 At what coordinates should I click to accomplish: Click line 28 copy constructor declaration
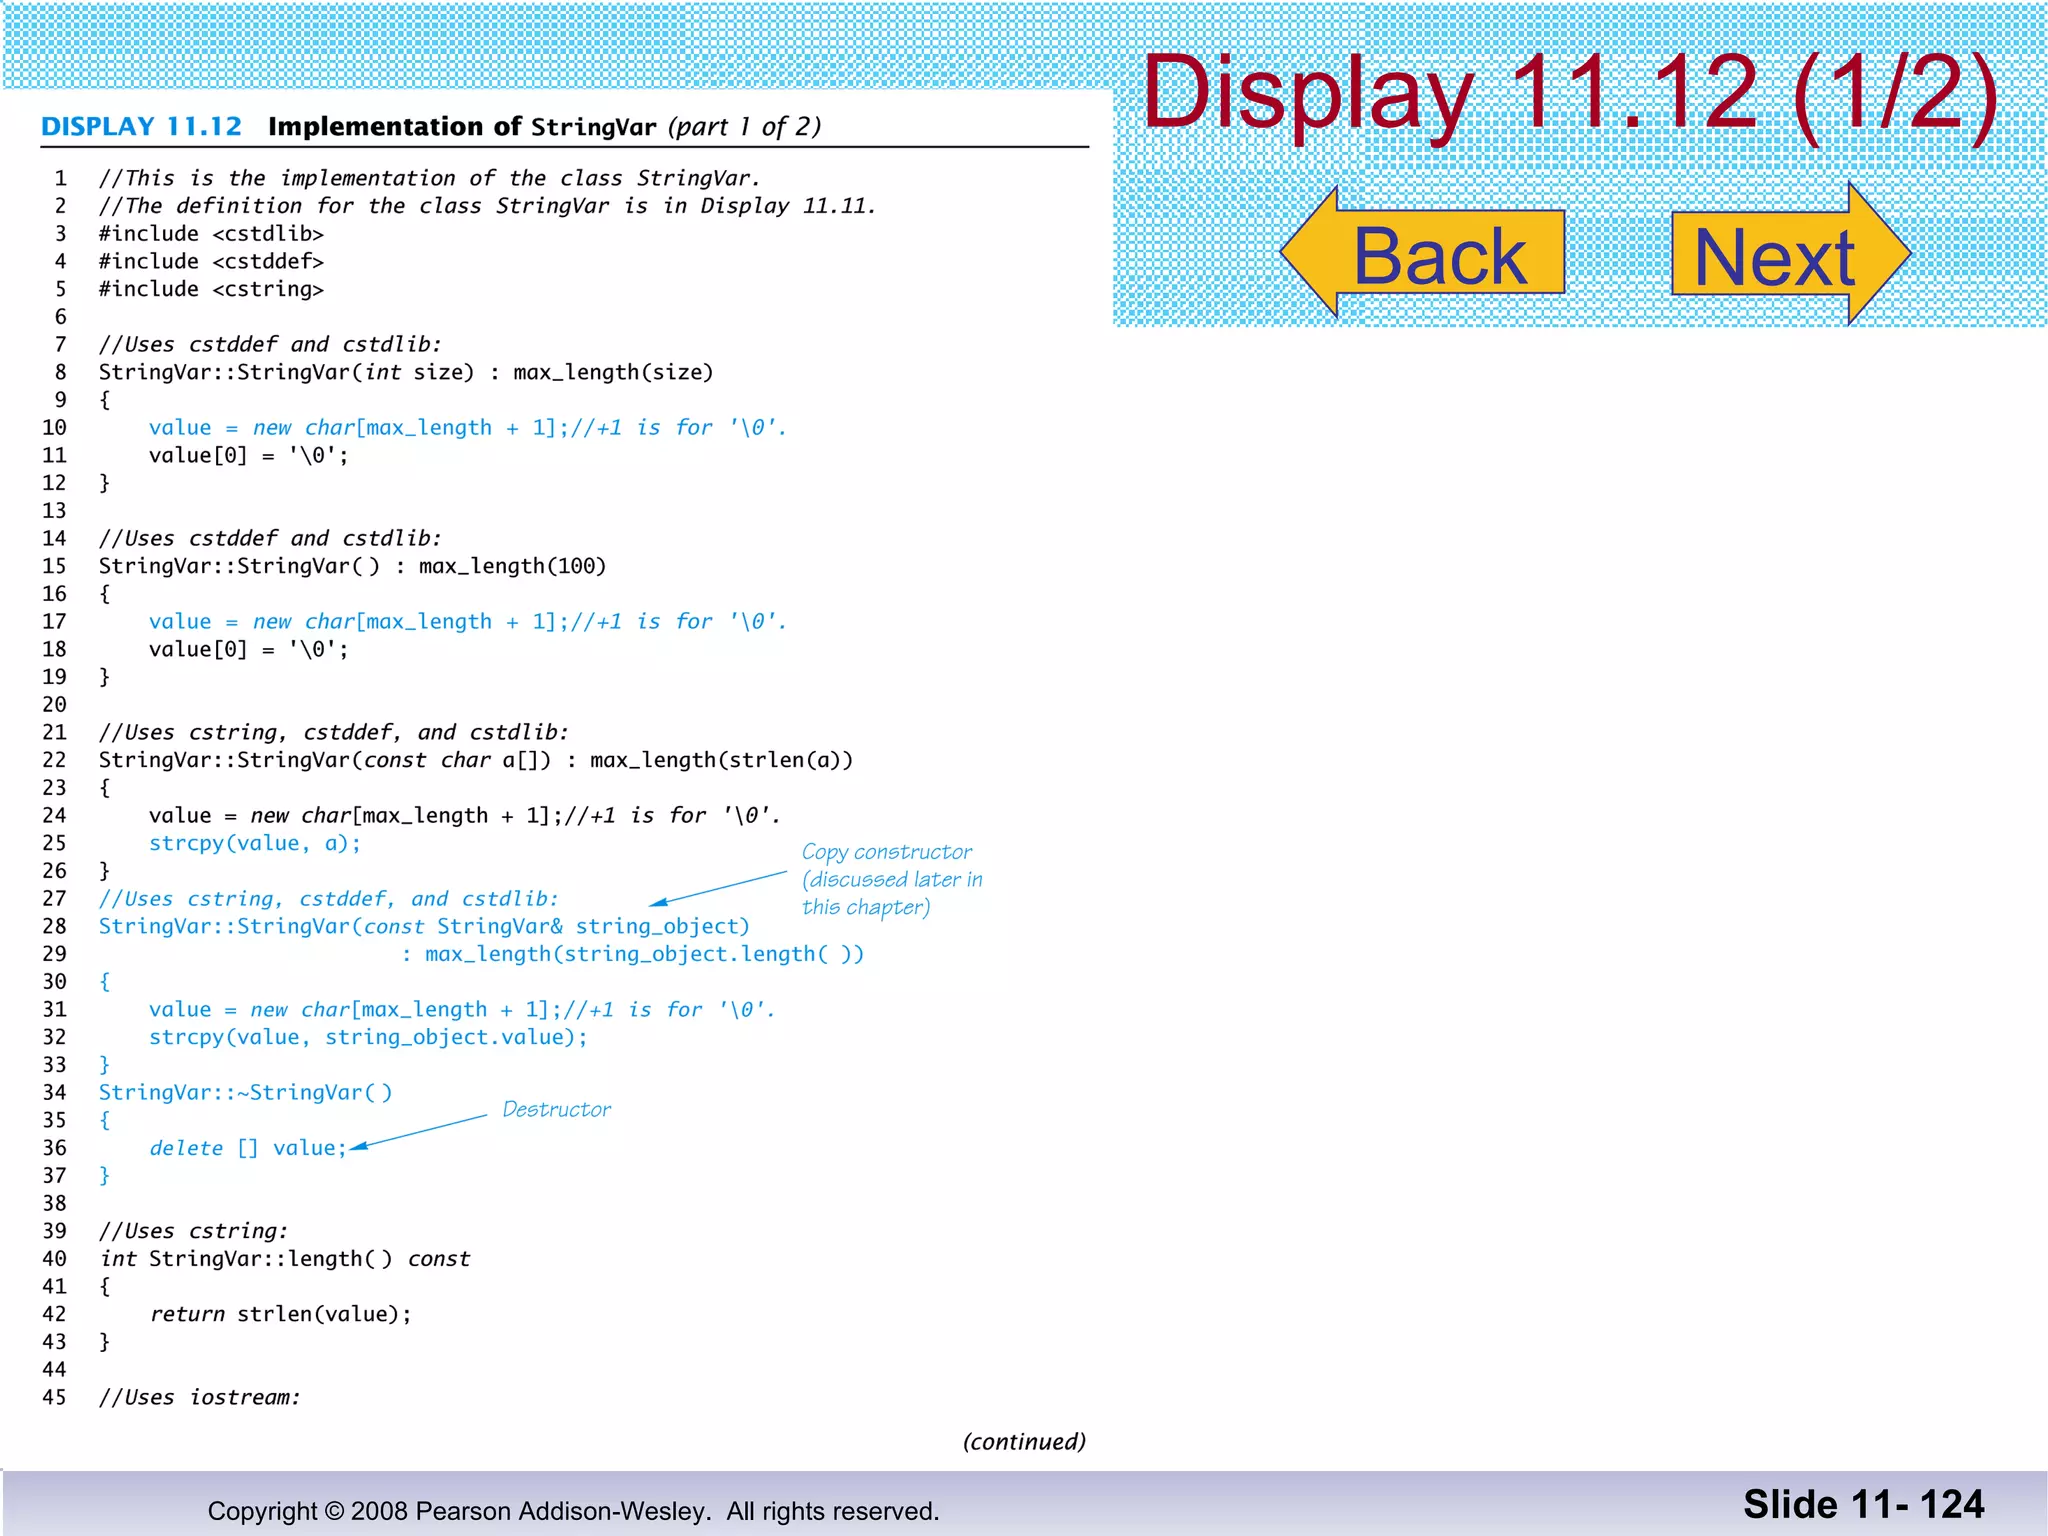(x=424, y=927)
